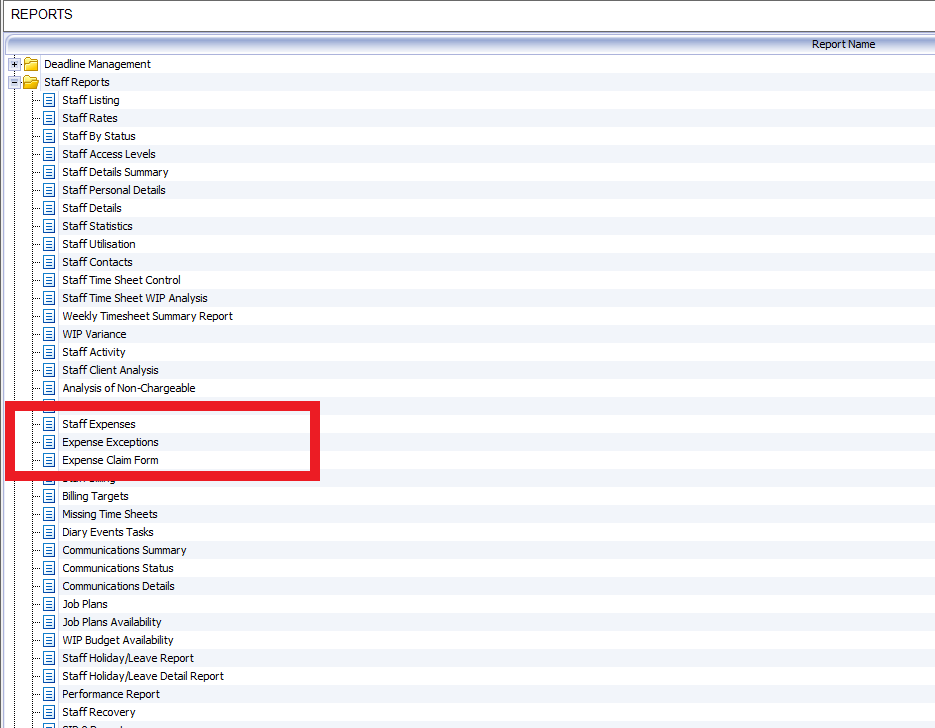Select the Staff Activity report
The image size is (935, 728).
(94, 352)
